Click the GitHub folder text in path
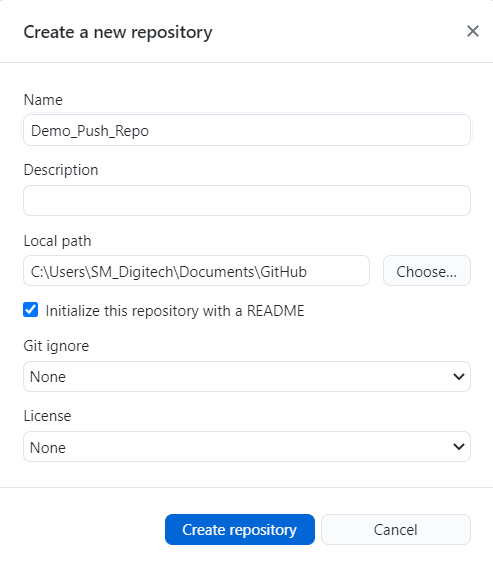This screenshot has height=568, width=493. 283,272
